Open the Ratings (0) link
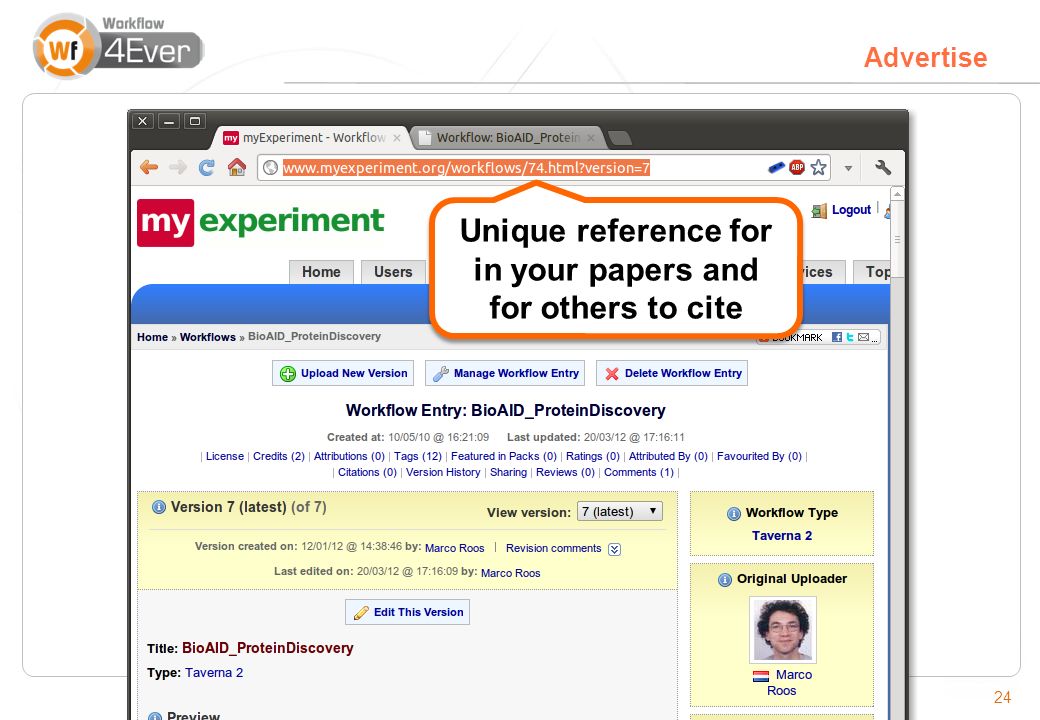Screen dimensions: 1040x720 tap(592, 456)
